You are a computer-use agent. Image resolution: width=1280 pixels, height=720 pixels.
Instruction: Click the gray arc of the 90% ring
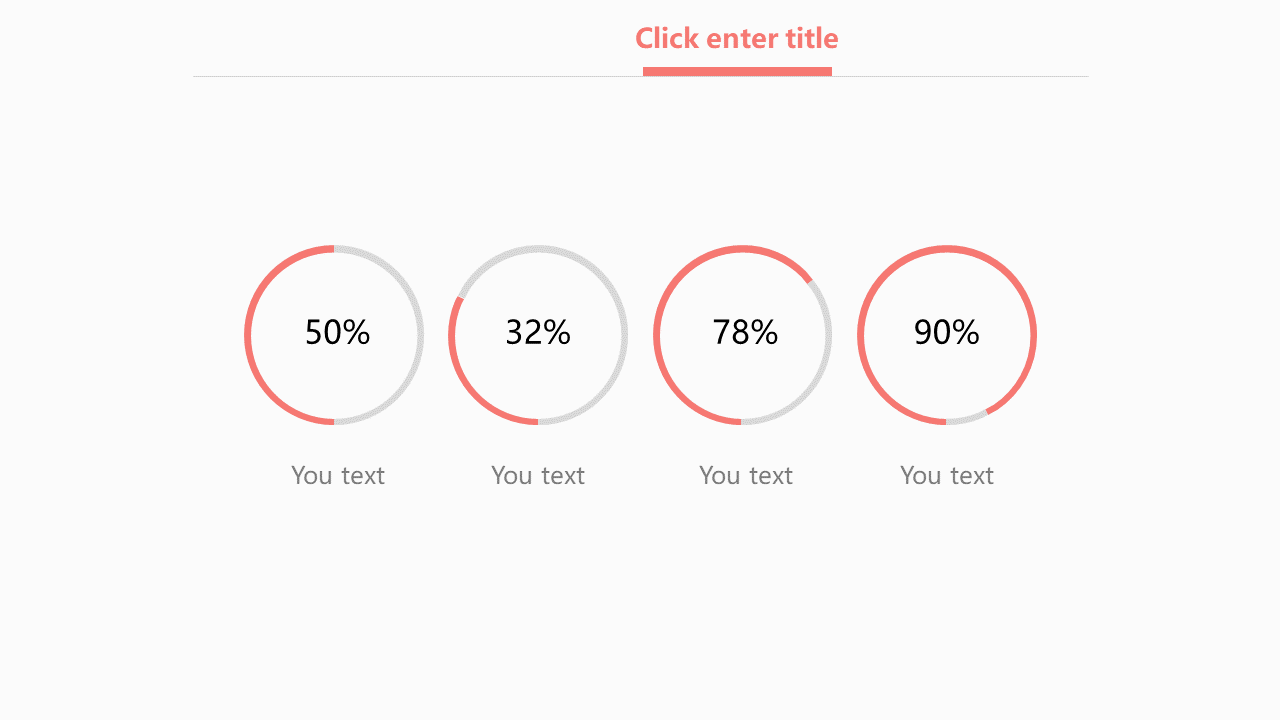tap(967, 419)
